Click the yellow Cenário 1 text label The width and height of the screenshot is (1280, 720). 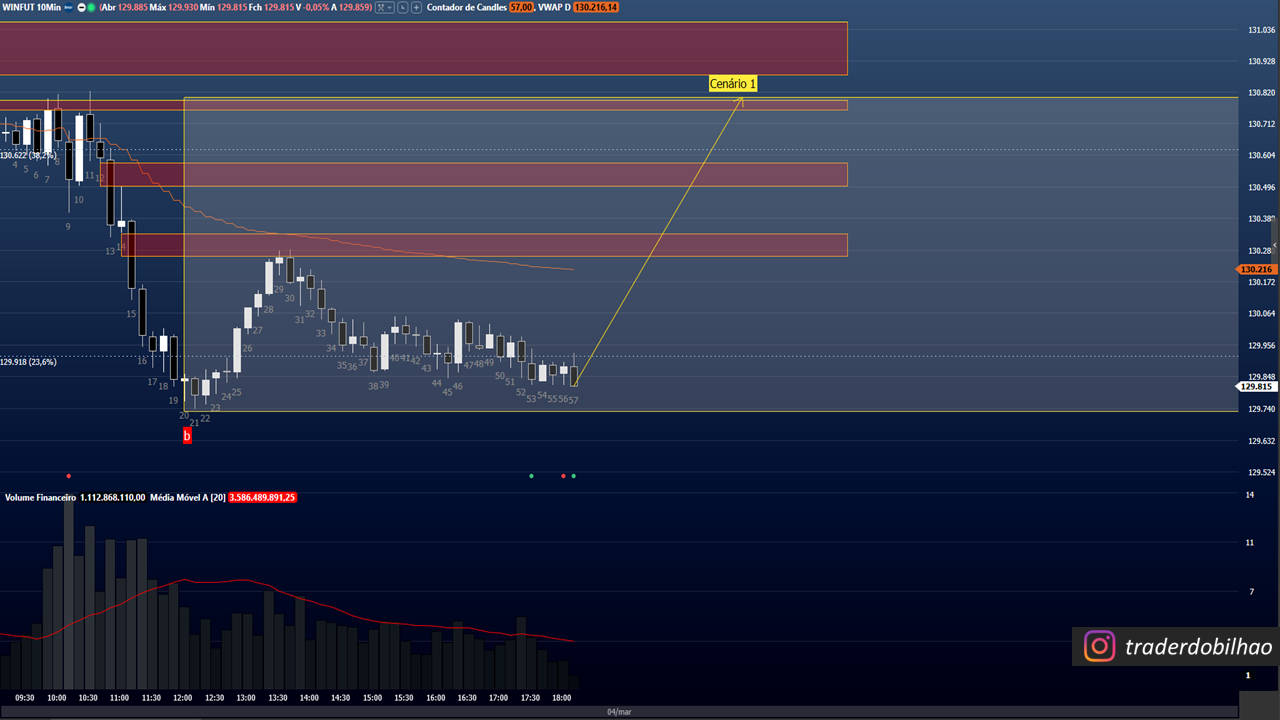click(x=733, y=84)
